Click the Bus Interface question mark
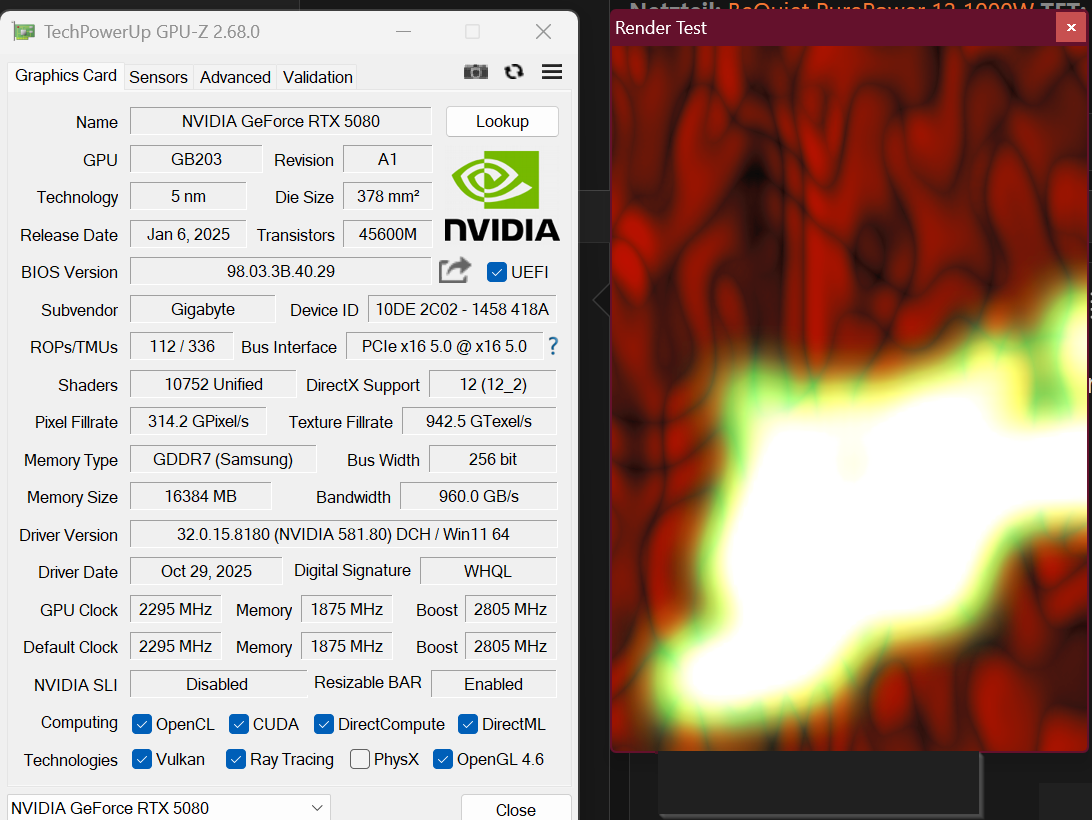 [x=553, y=346]
